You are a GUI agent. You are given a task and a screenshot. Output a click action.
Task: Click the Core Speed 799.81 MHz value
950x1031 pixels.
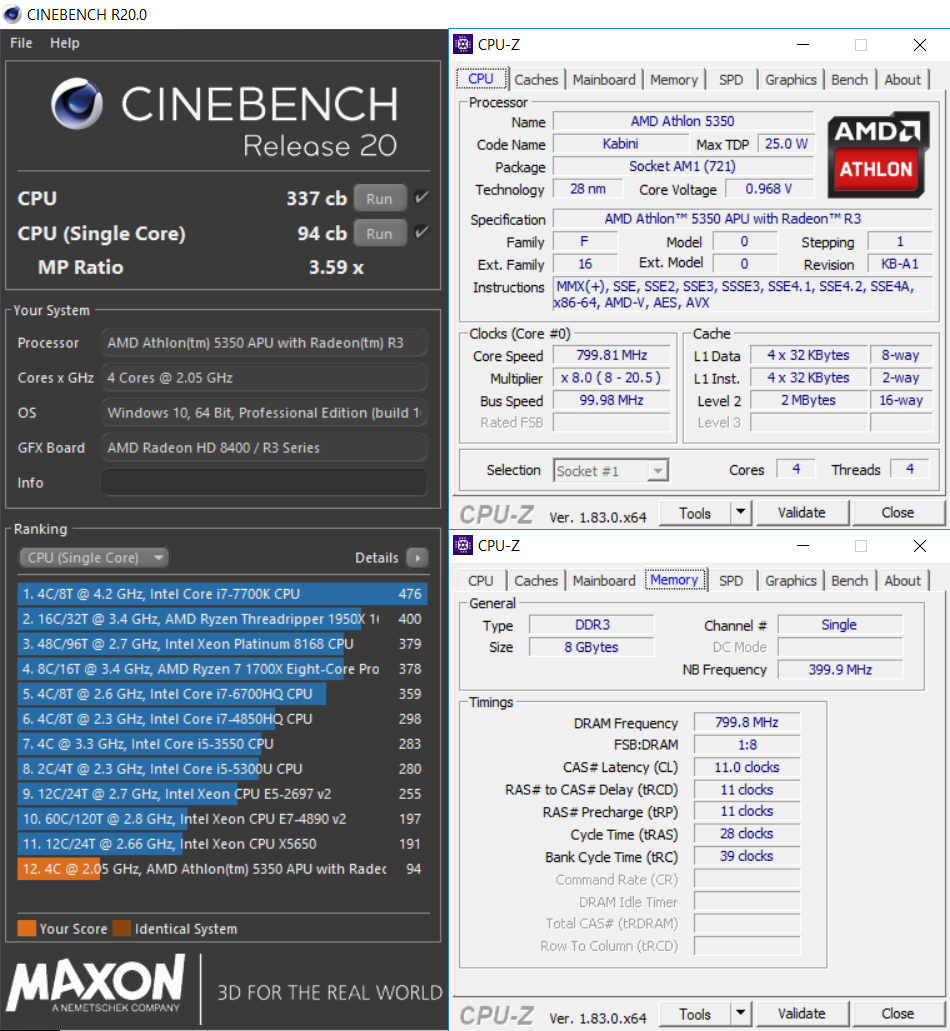click(611, 355)
